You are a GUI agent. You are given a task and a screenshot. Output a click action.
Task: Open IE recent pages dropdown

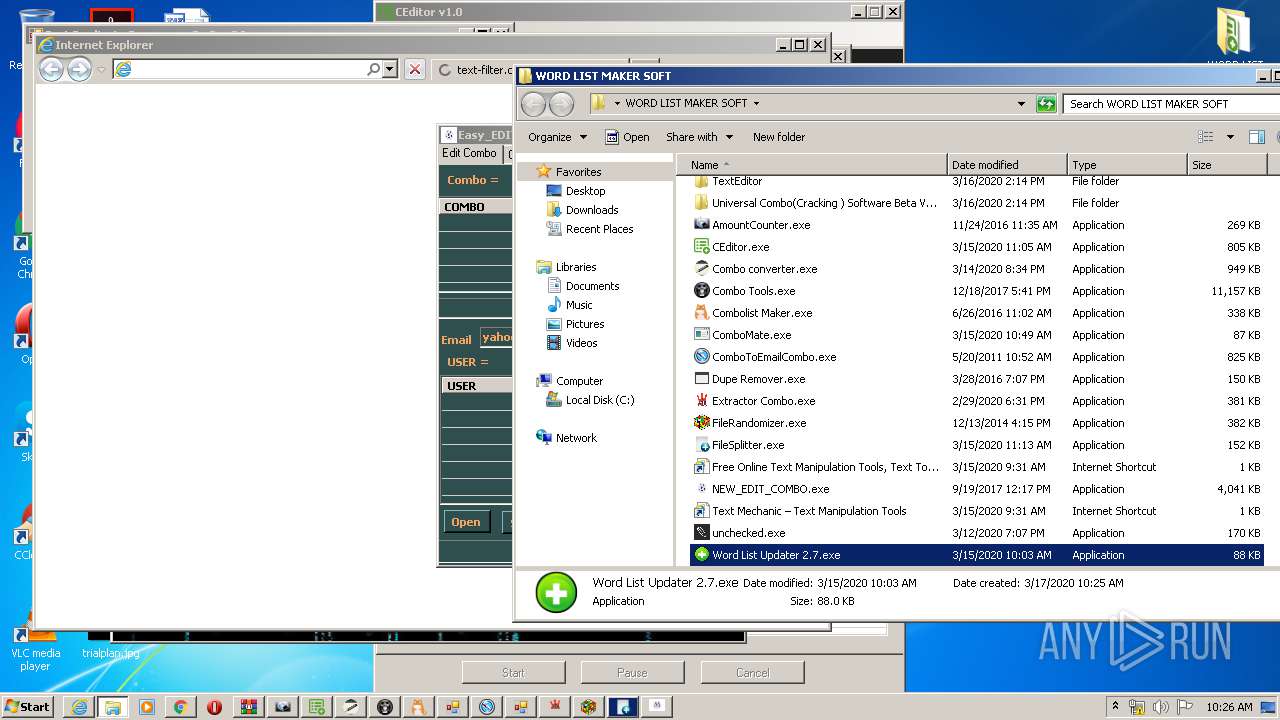(101, 69)
